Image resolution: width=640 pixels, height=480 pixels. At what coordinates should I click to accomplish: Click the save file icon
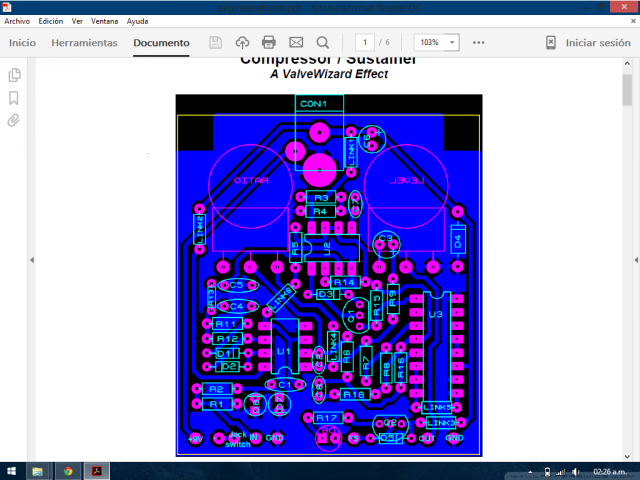215,43
